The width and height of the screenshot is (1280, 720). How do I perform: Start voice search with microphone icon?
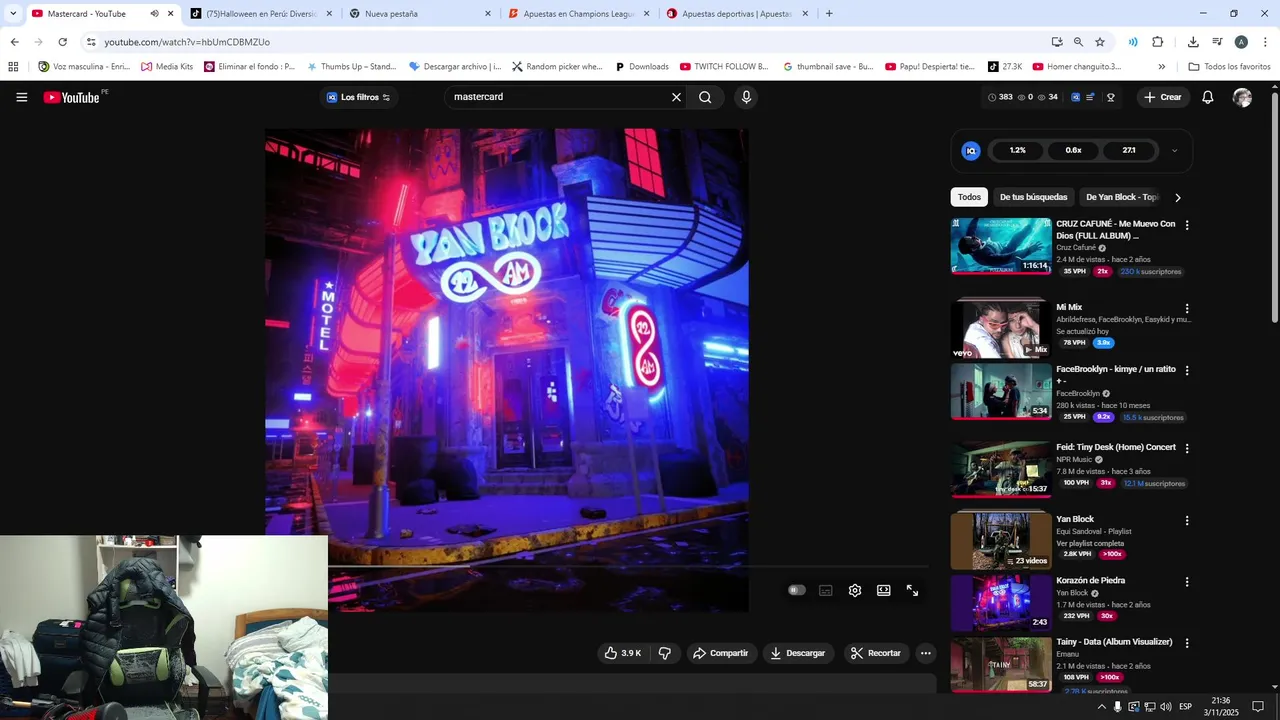click(x=746, y=97)
